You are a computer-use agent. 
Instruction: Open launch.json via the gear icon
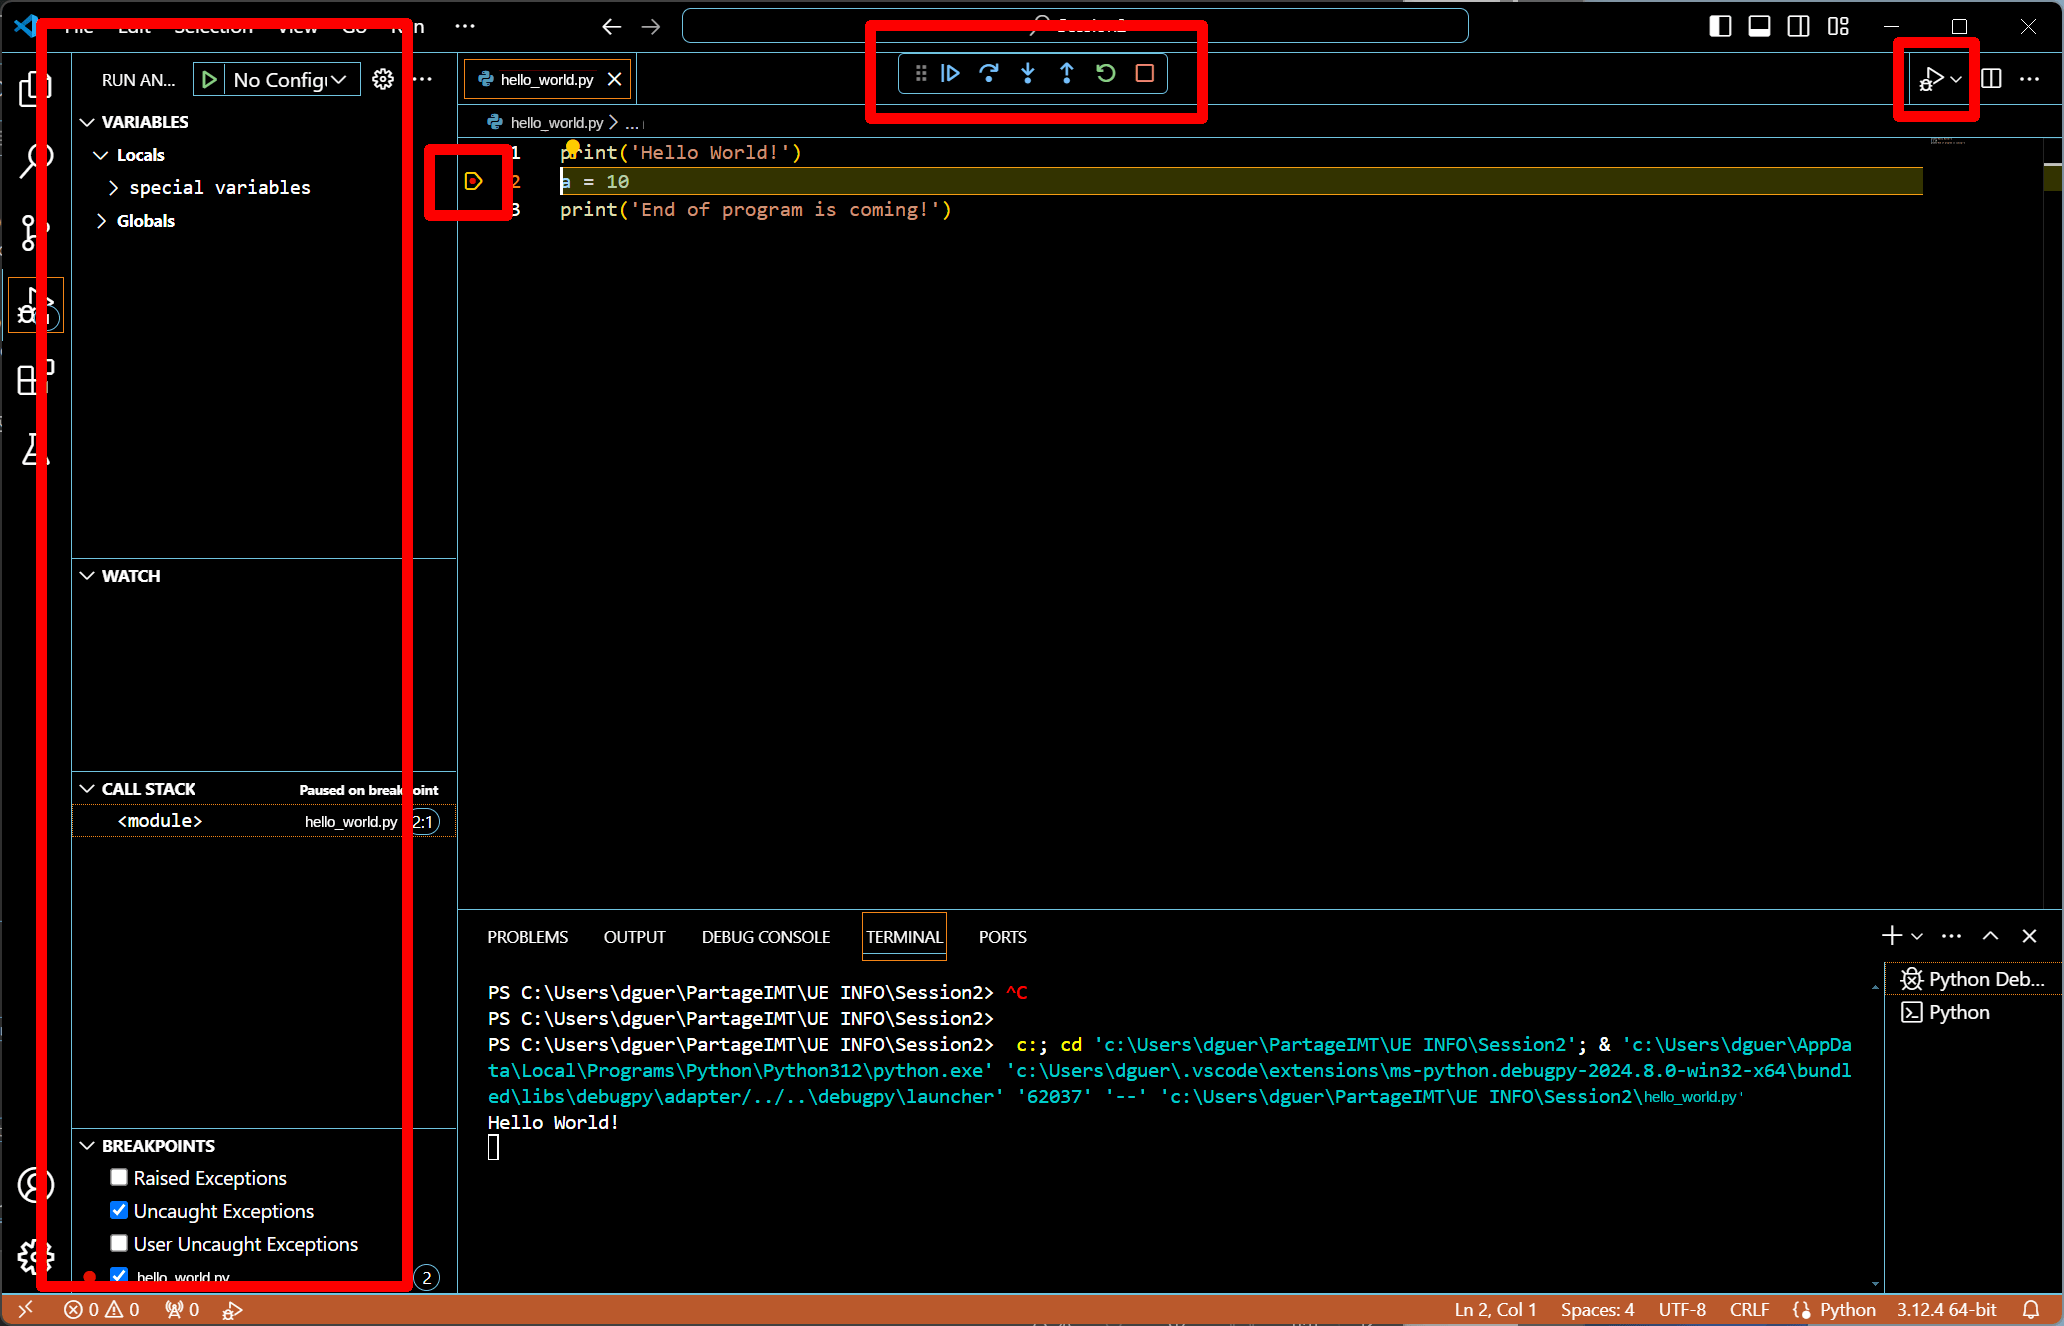(383, 79)
